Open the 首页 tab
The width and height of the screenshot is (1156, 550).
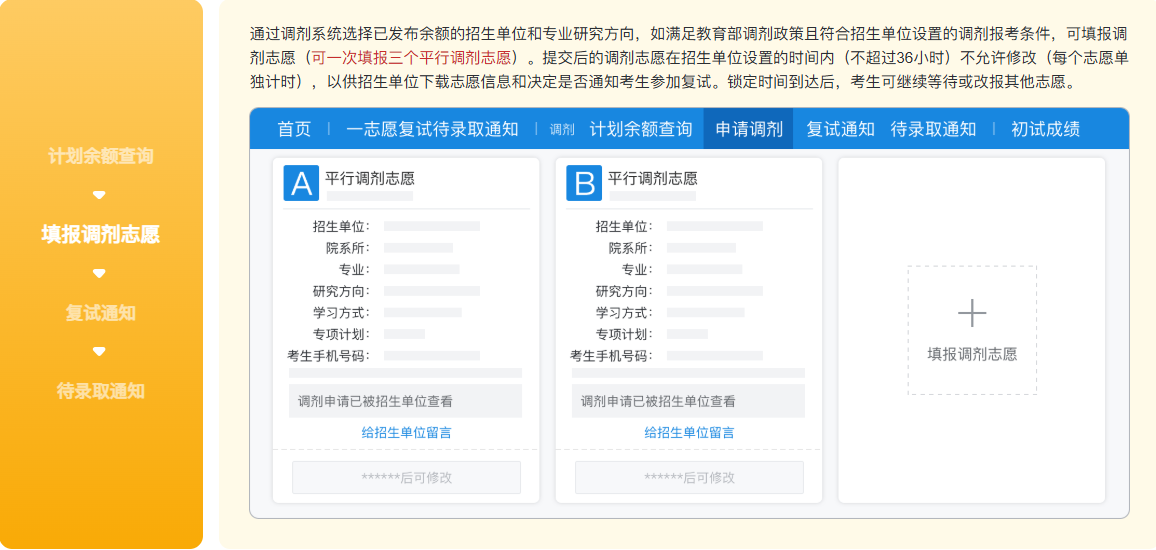pos(294,129)
